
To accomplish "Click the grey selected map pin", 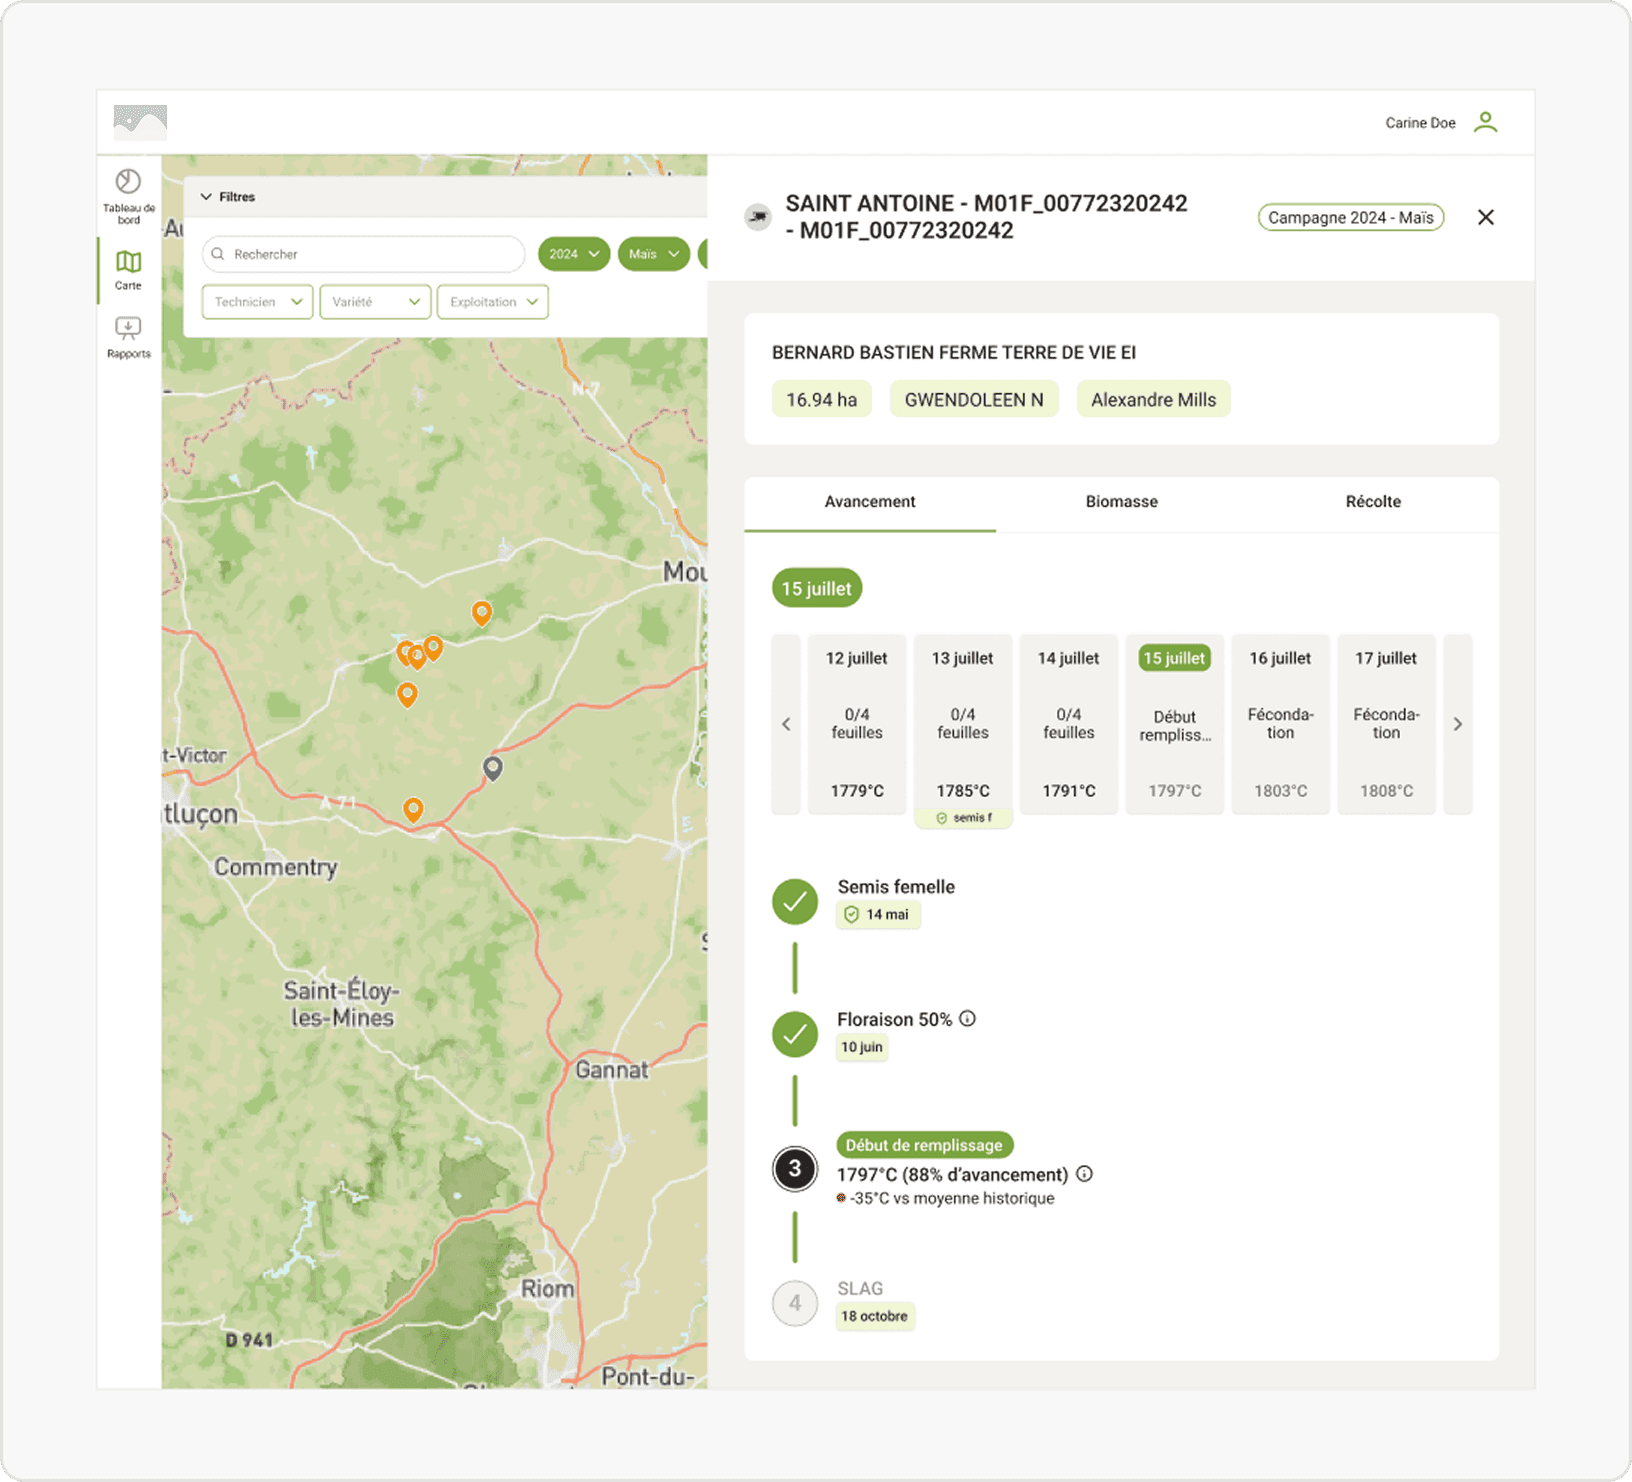I will coord(492,768).
